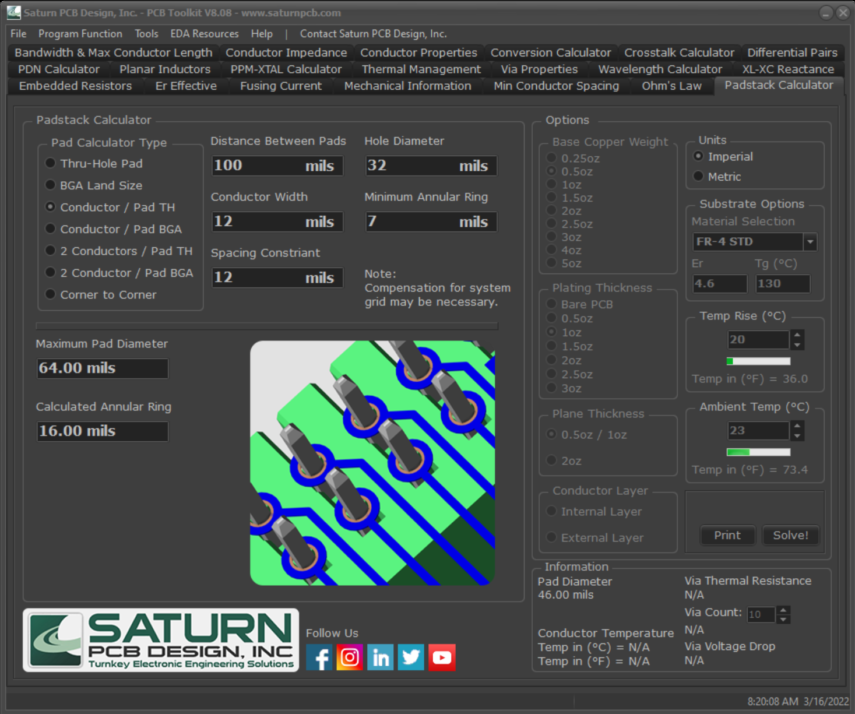855x714 pixels.
Task: Open the Program Function menu
Action: (80, 33)
